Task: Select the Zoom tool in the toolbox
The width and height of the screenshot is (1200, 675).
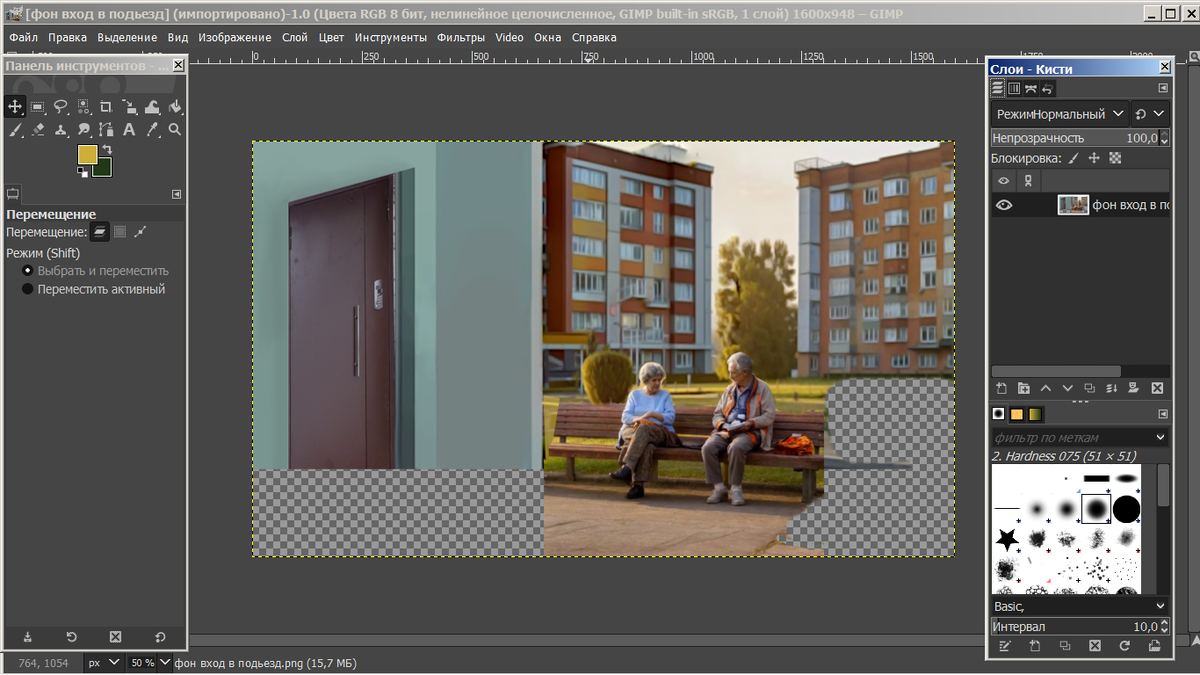Action: click(175, 130)
